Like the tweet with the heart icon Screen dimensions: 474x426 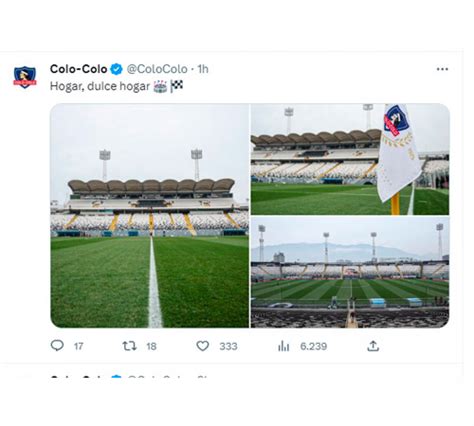(x=202, y=346)
